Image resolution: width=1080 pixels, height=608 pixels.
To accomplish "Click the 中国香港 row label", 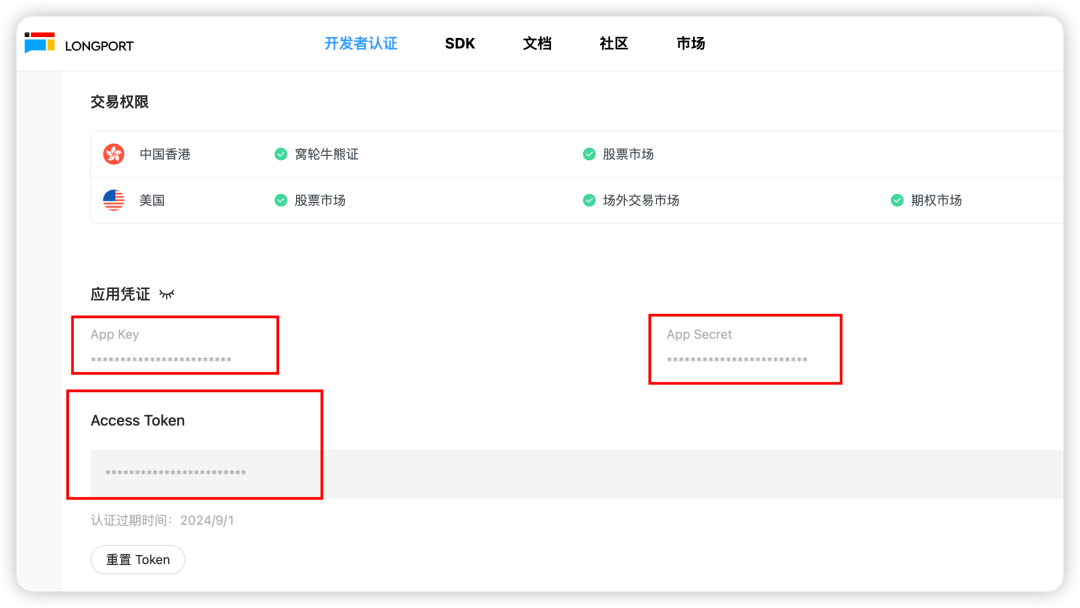I will coord(165,154).
